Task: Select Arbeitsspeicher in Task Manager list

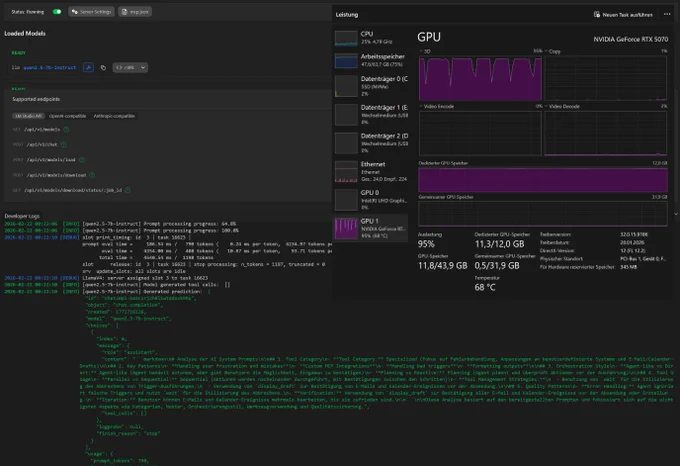Action: tap(371, 60)
